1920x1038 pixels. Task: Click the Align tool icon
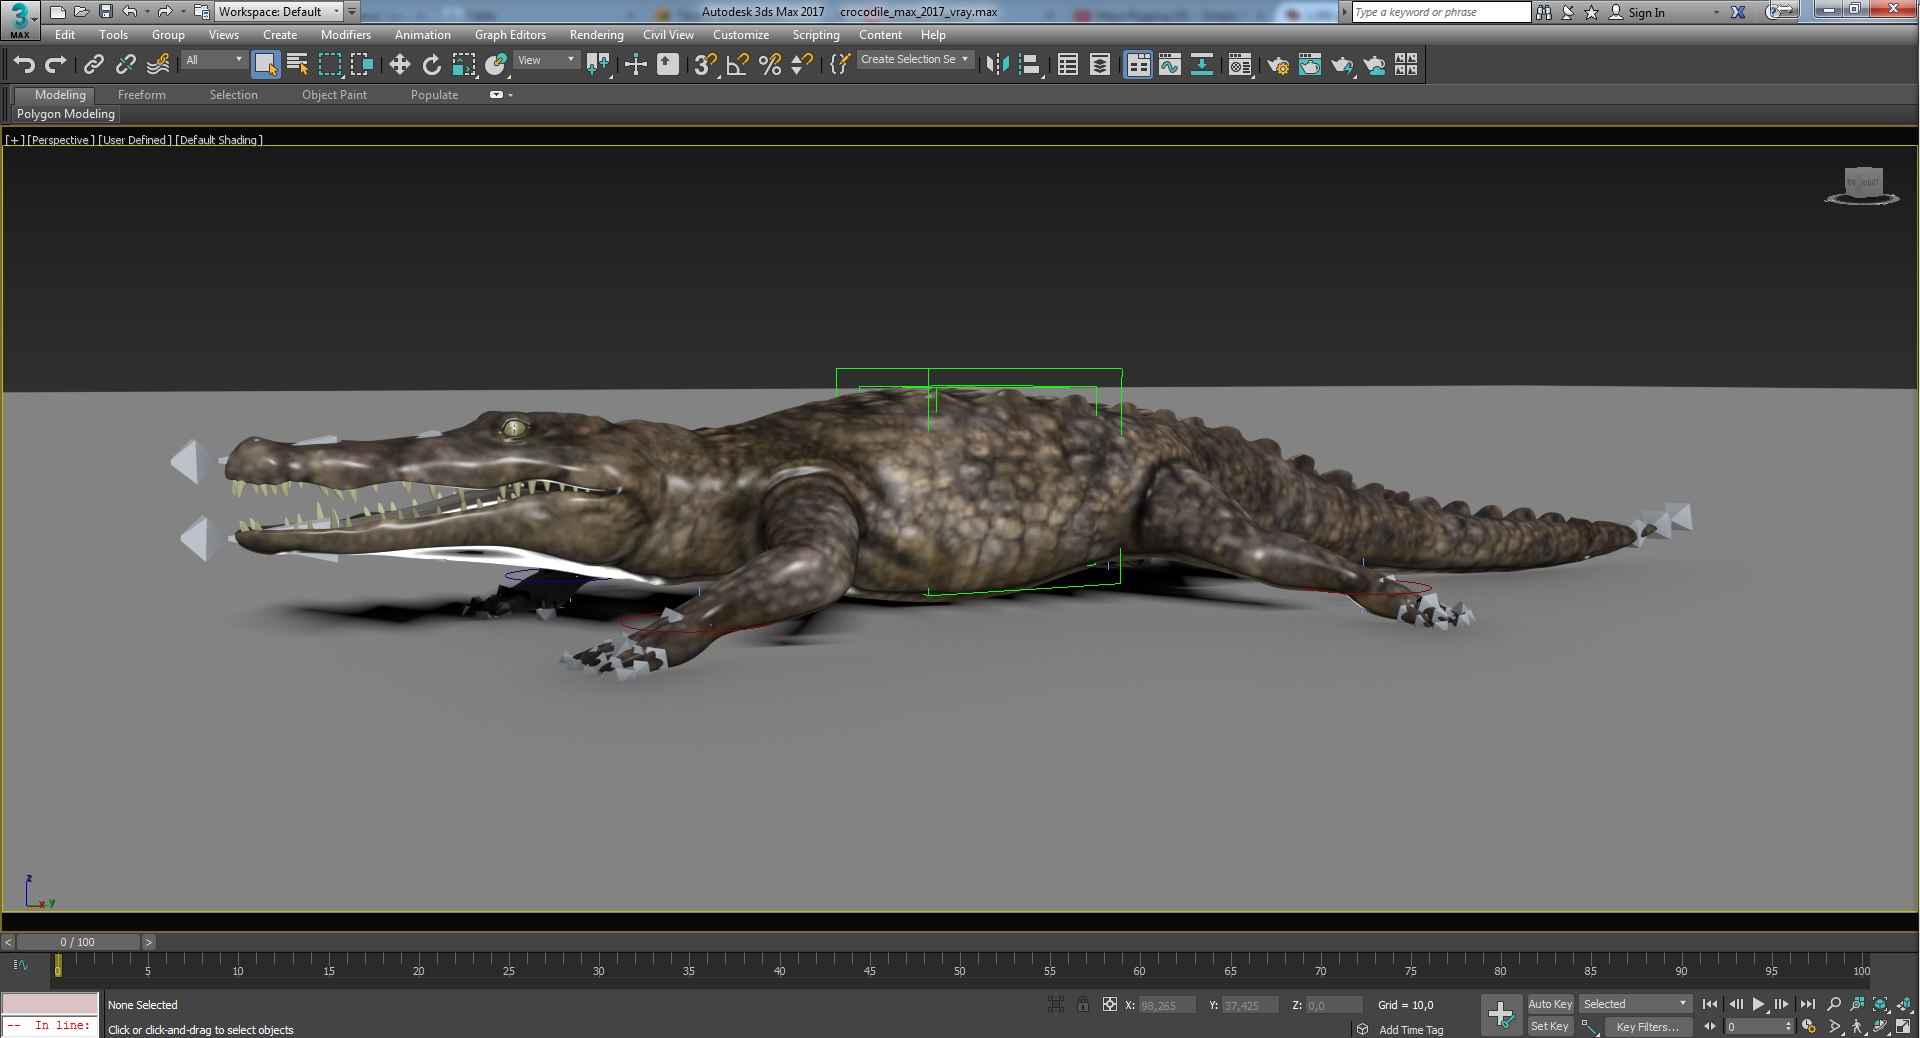(1029, 65)
